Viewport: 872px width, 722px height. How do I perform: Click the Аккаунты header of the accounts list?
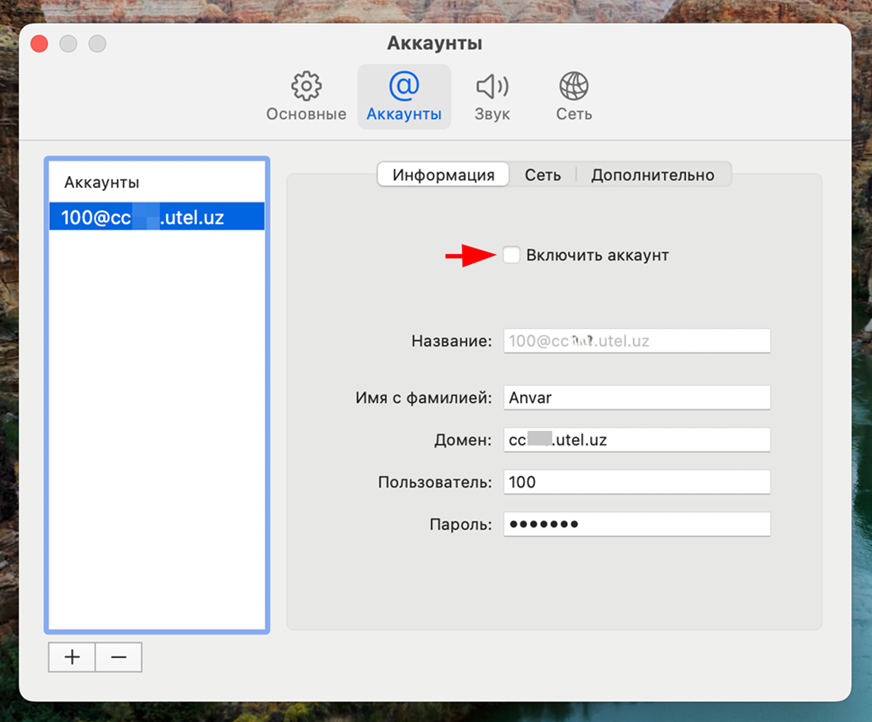pos(102,183)
